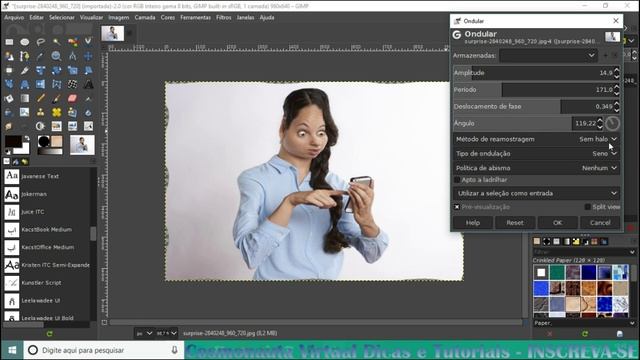Expand 'Utilizar a seleção como entrada' dropdown
Viewport: 640px width, 360px height.
pos(536,193)
